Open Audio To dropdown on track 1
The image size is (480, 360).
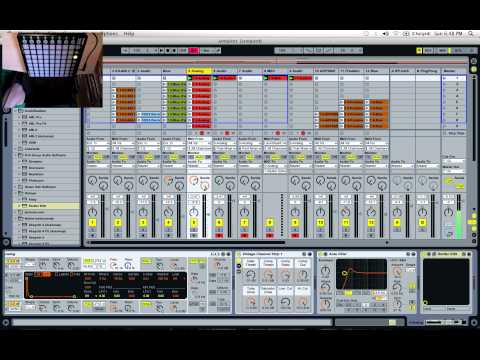(98, 166)
